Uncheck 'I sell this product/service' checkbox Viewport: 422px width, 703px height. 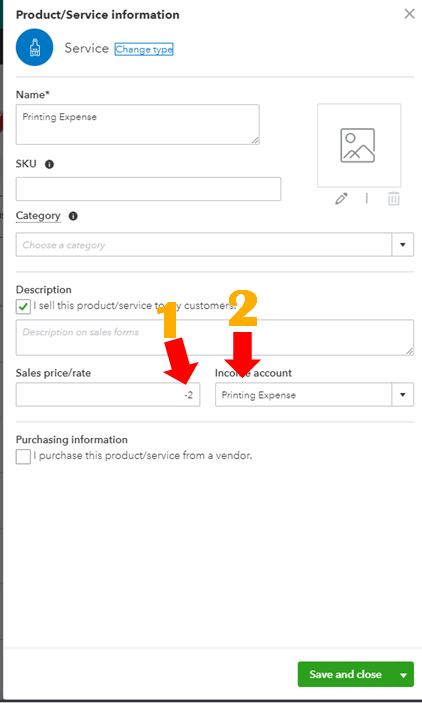point(23,307)
